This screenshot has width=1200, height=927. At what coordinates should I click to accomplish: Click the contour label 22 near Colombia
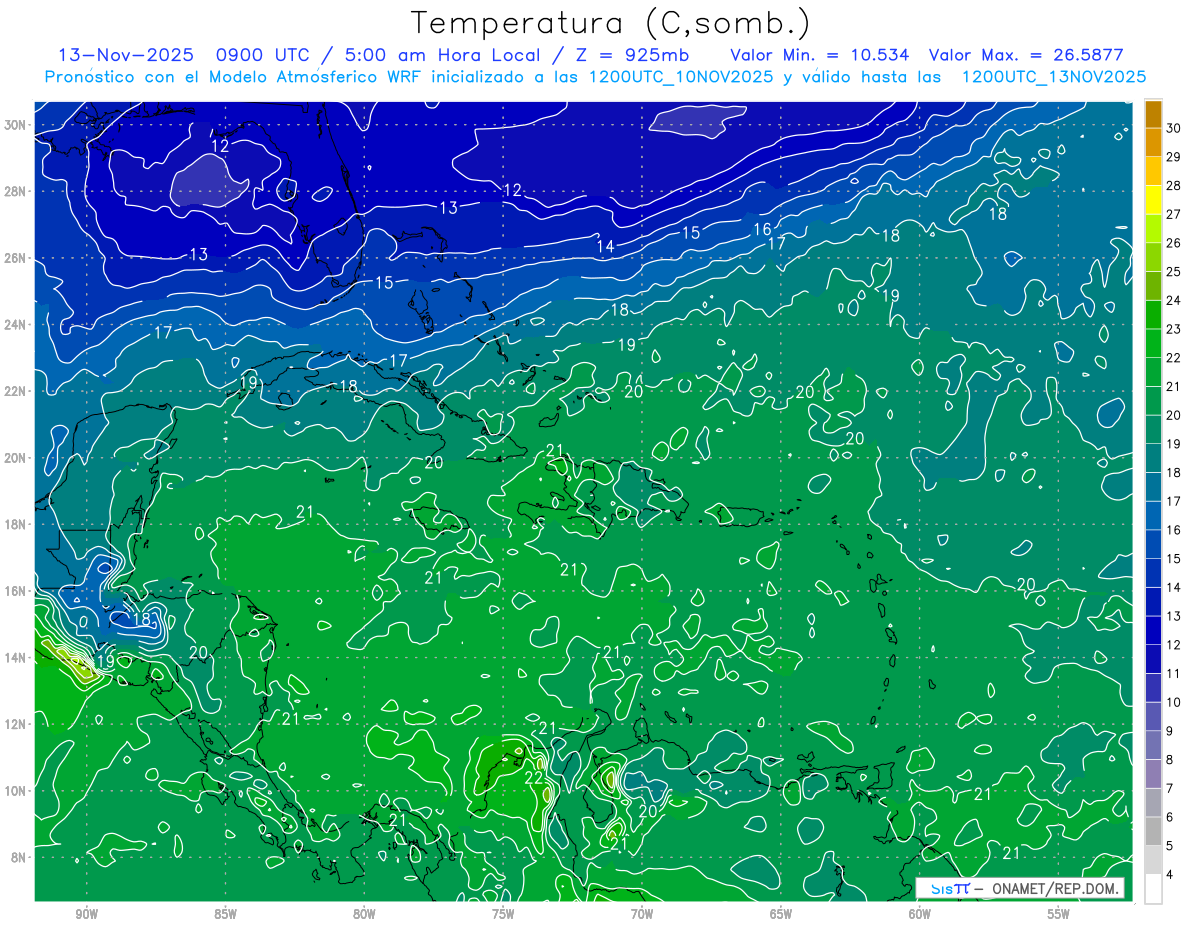(534, 777)
